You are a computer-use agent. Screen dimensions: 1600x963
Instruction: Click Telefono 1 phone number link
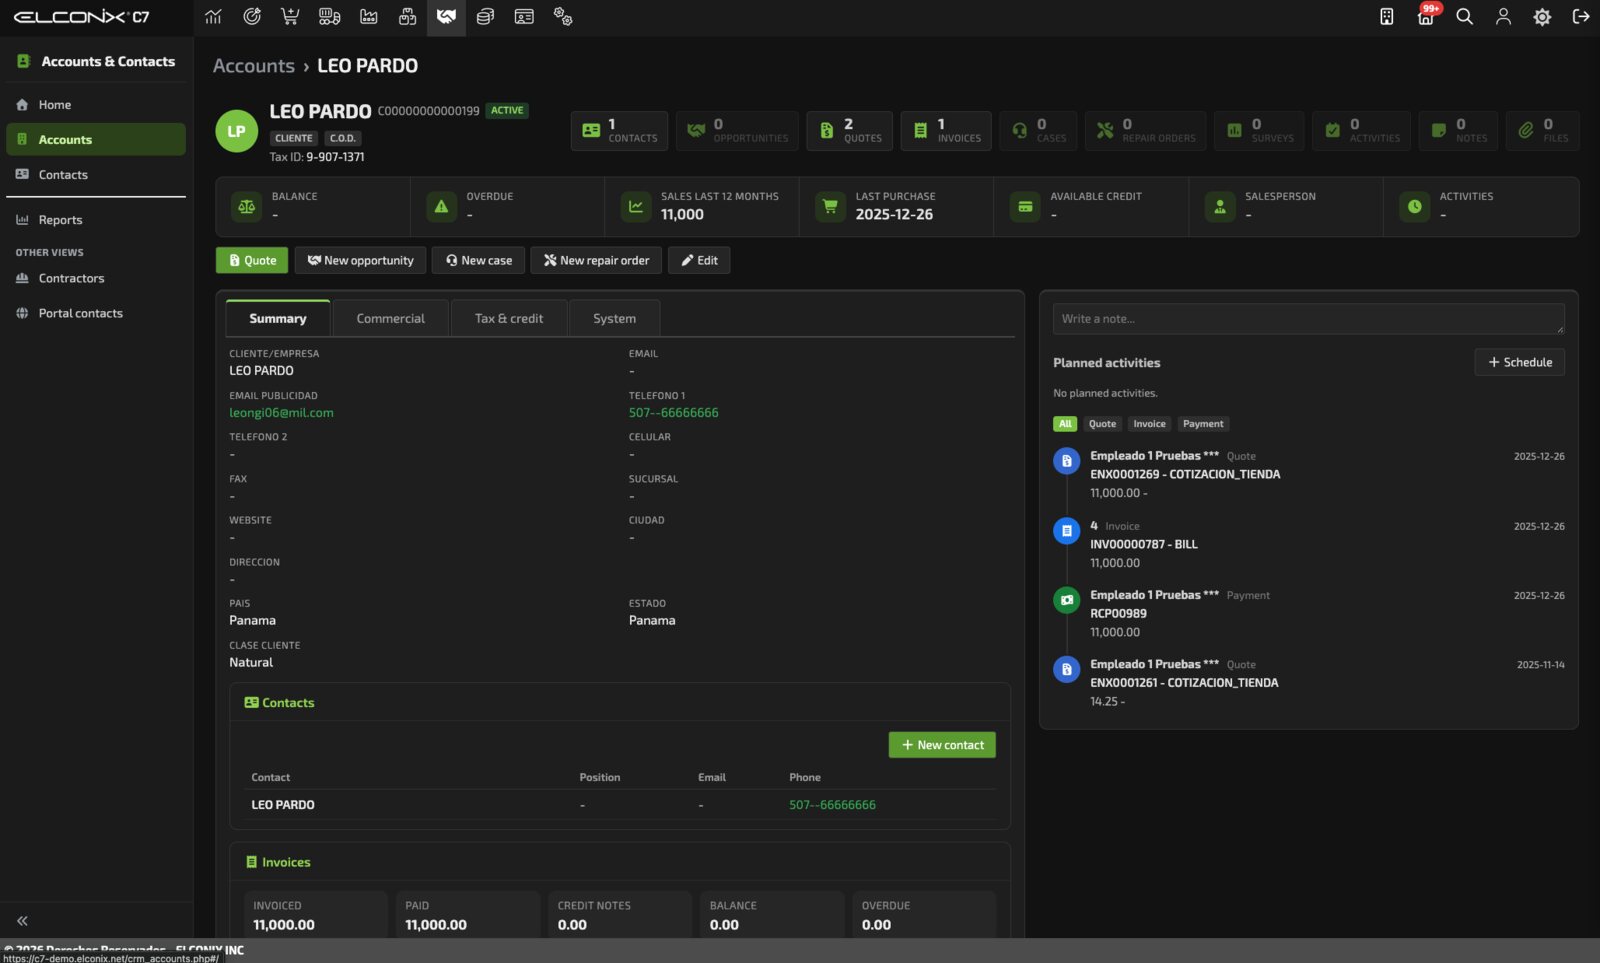point(673,413)
